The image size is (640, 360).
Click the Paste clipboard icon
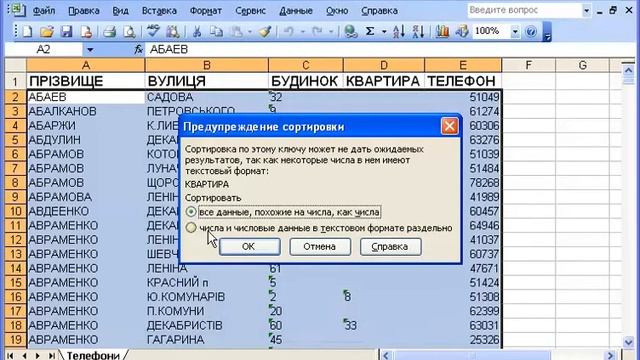coord(236,31)
